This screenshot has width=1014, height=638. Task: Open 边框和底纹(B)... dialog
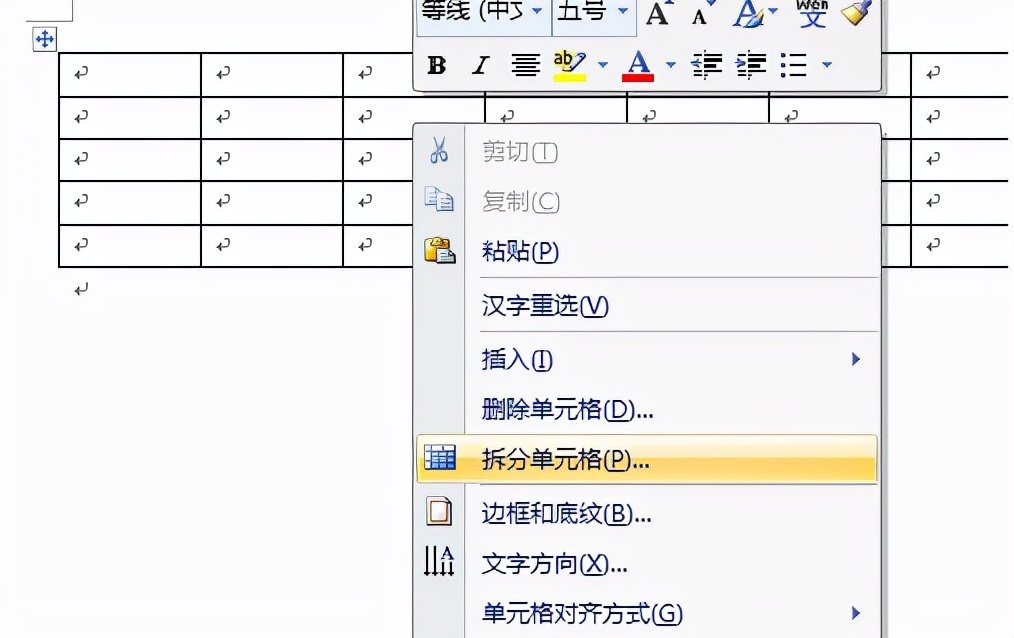click(647, 514)
